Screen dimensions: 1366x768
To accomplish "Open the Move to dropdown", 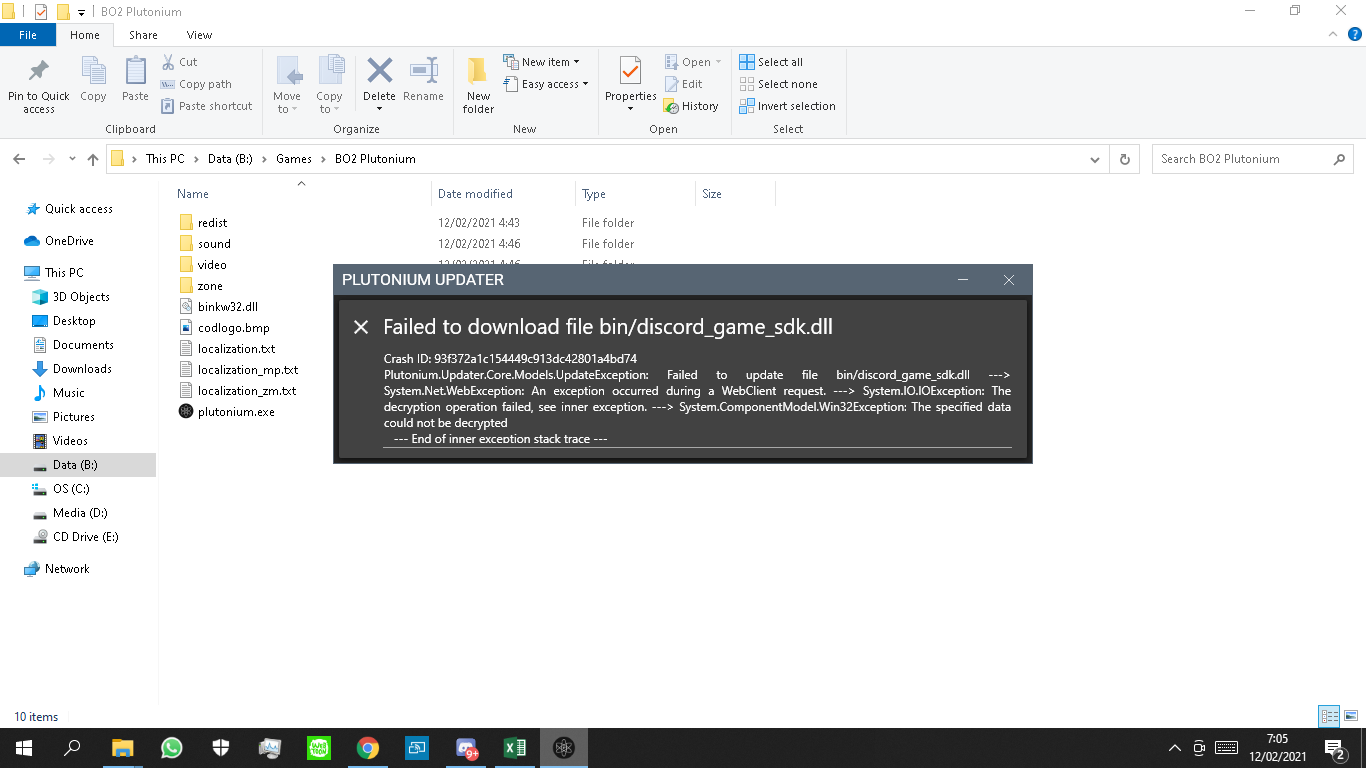I will pyautogui.click(x=287, y=85).
